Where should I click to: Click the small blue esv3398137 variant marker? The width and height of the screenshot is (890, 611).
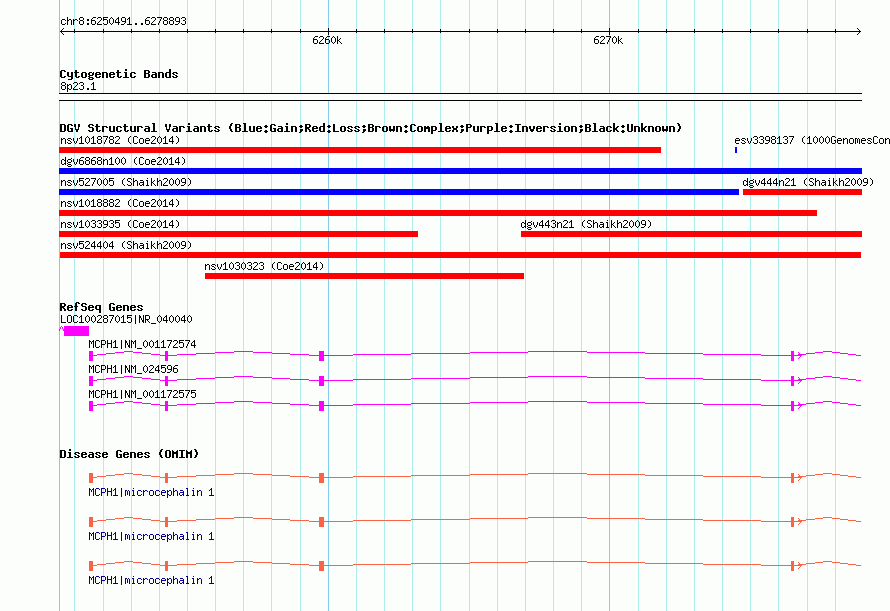point(736,150)
